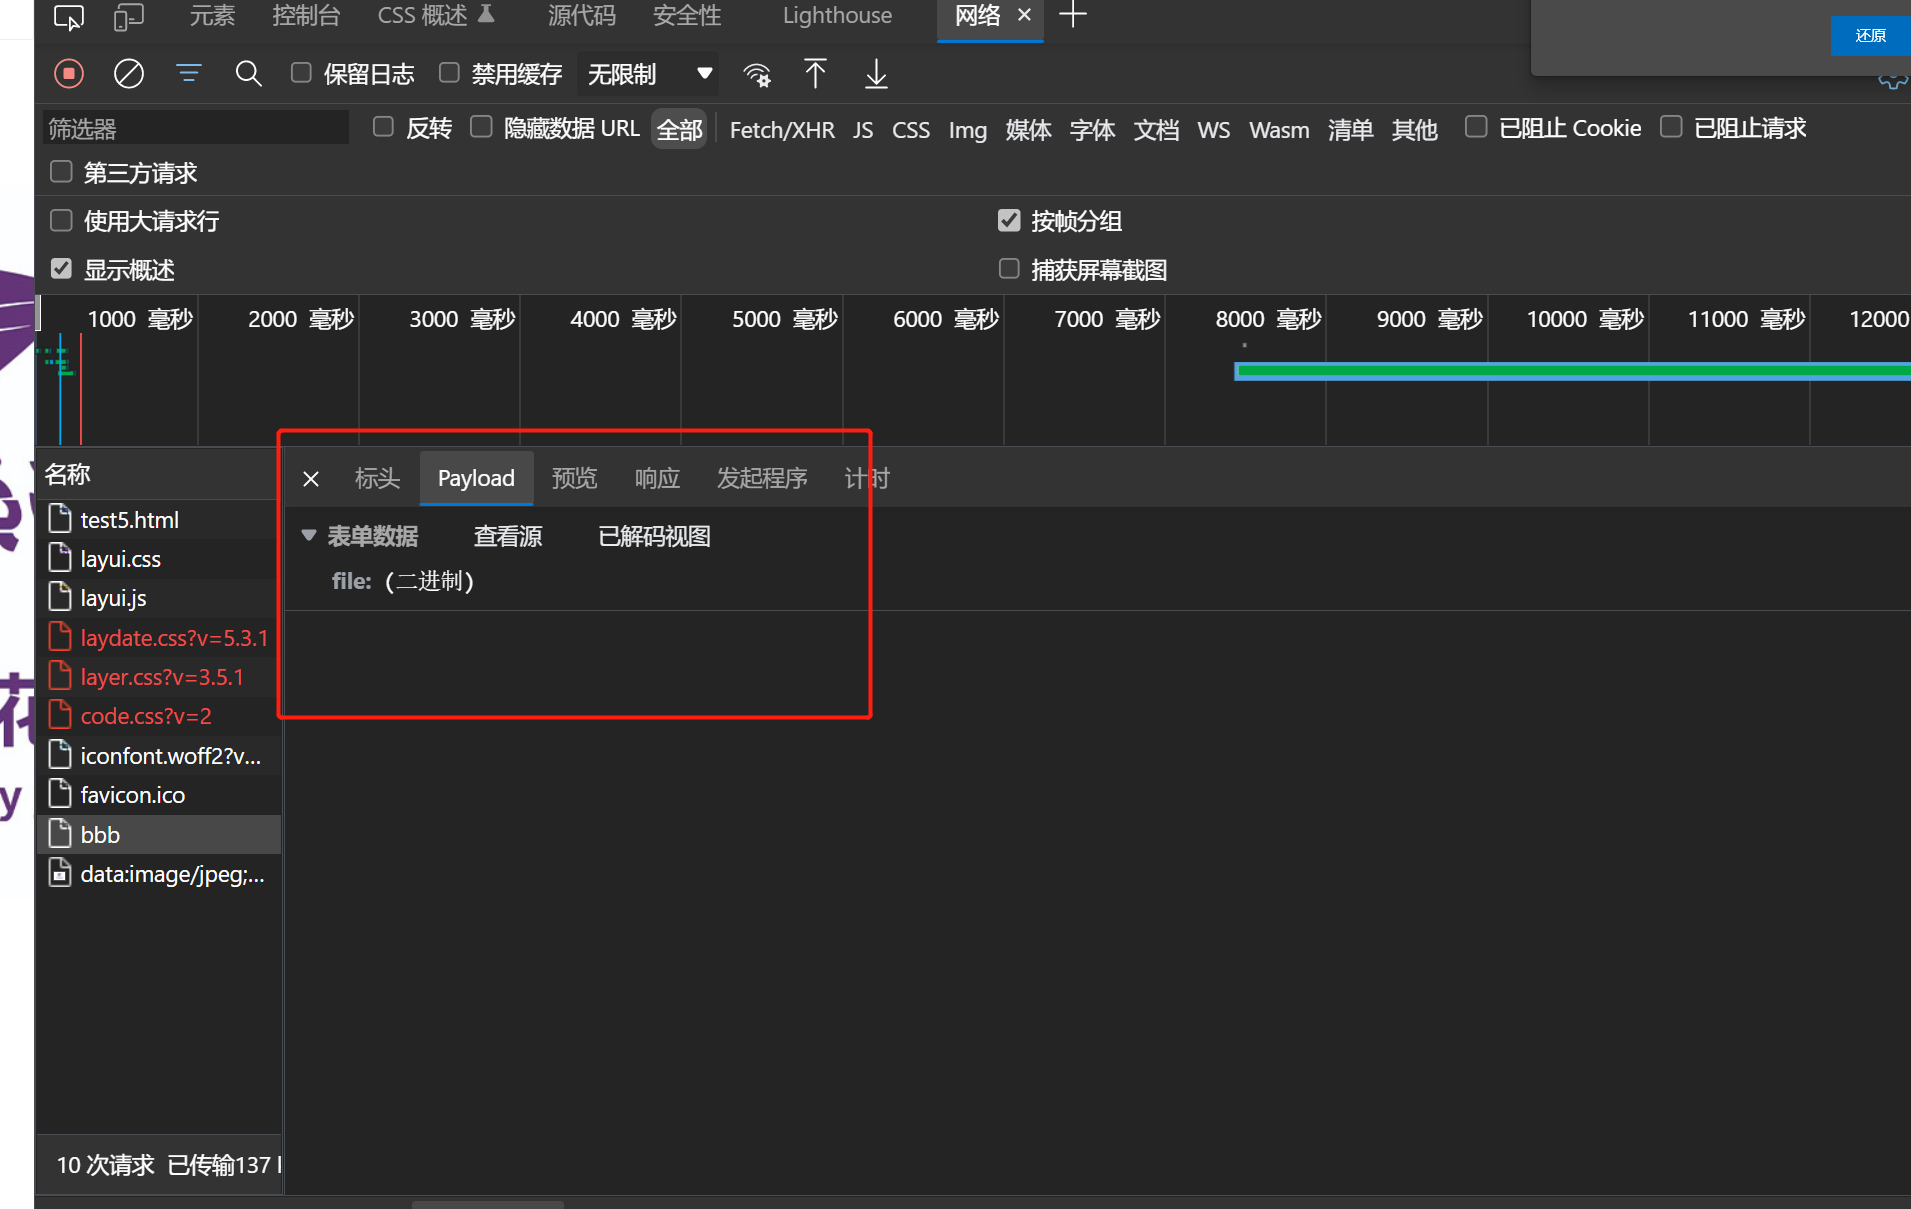1911x1209 pixels.
Task: Open more tabs with the plus button
Action: point(1073,16)
